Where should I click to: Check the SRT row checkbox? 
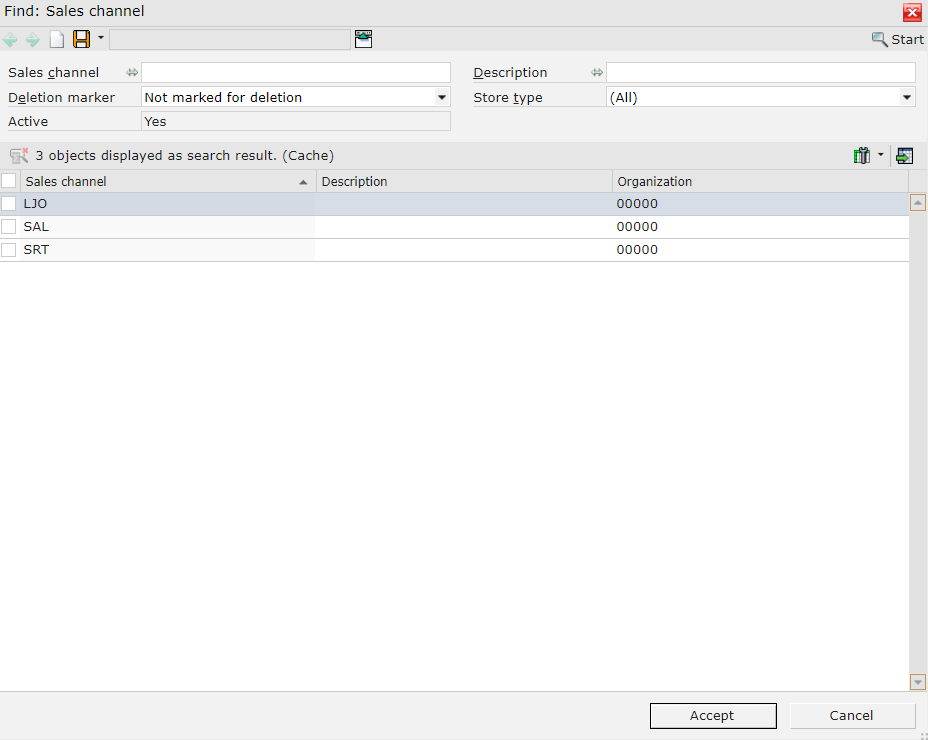coord(9,250)
